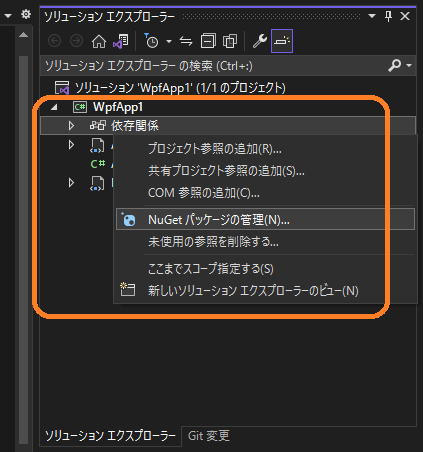Choose 未使用の参照を削除する... menu item

(265, 241)
